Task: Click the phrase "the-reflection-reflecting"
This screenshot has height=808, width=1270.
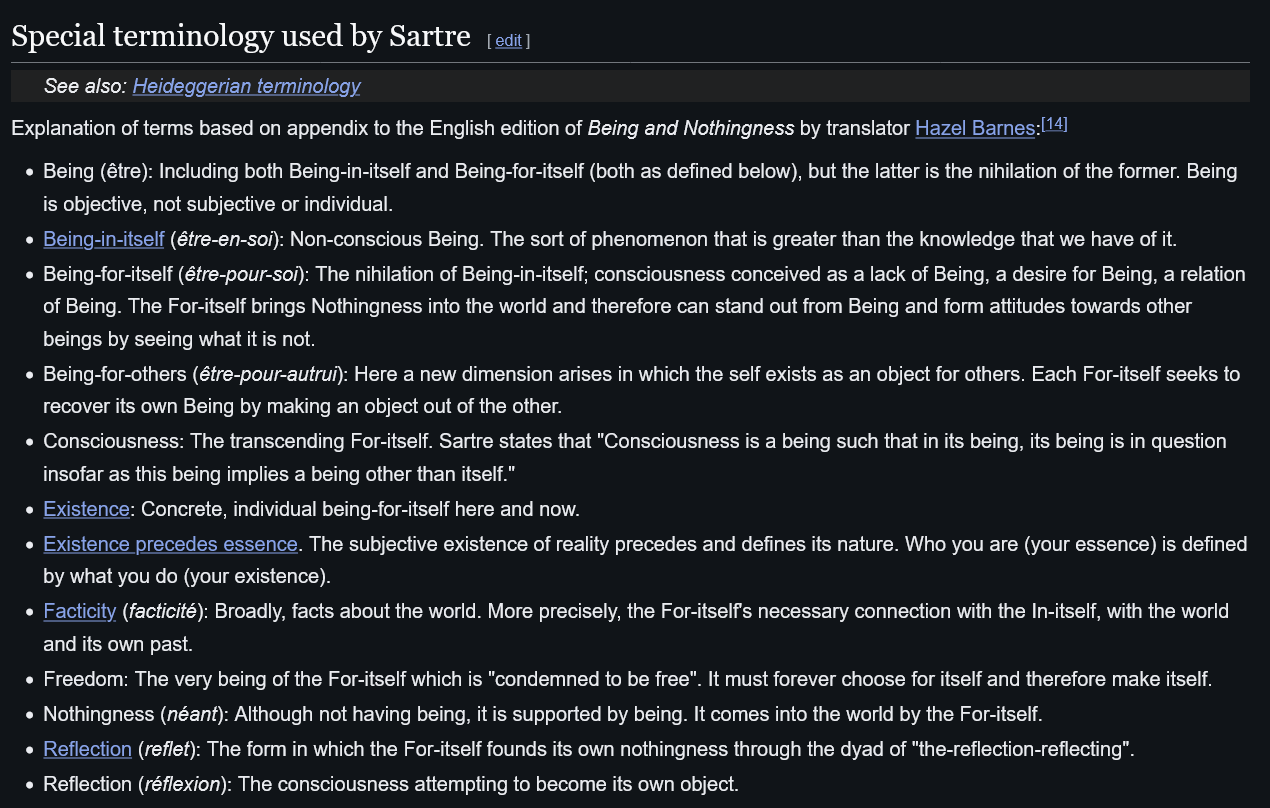Action: [x=1021, y=749]
